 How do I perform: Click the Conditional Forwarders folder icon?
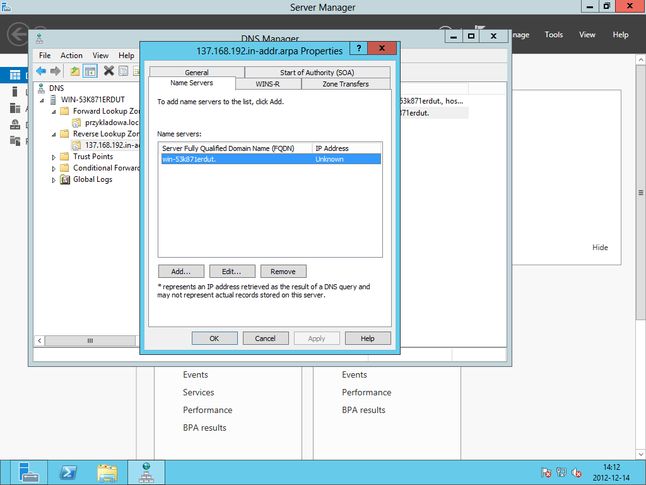click(x=65, y=168)
